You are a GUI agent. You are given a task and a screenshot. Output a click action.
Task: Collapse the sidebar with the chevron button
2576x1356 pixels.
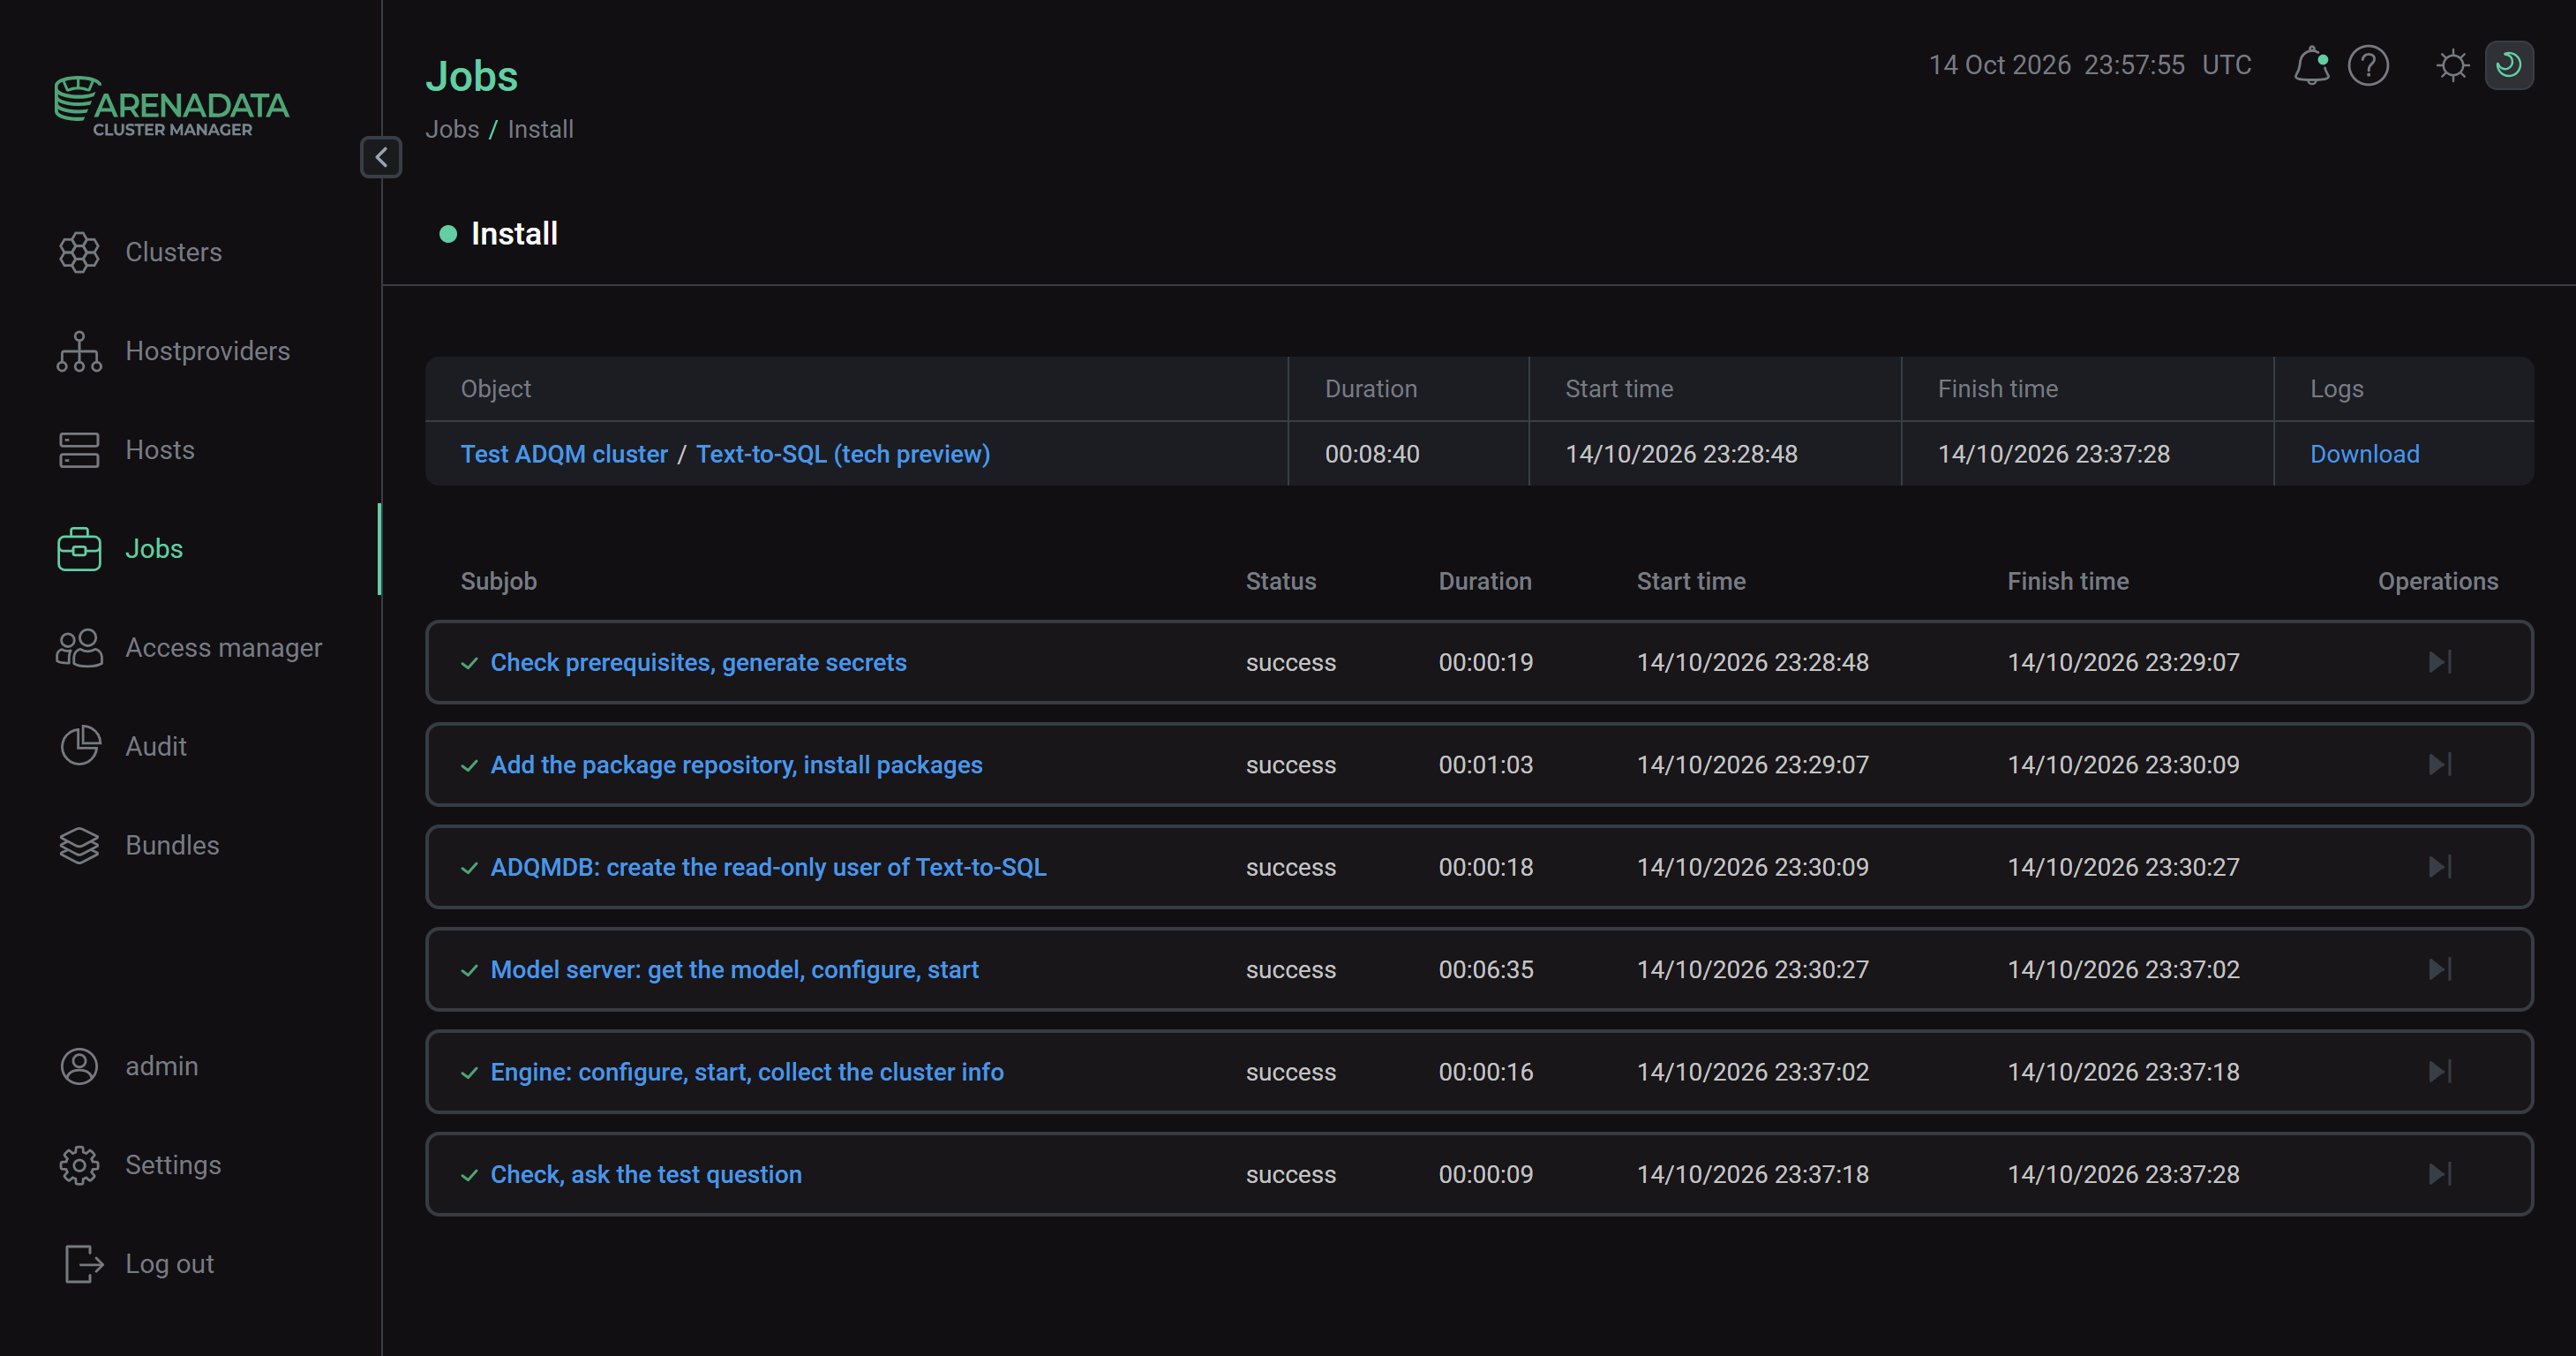[381, 157]
